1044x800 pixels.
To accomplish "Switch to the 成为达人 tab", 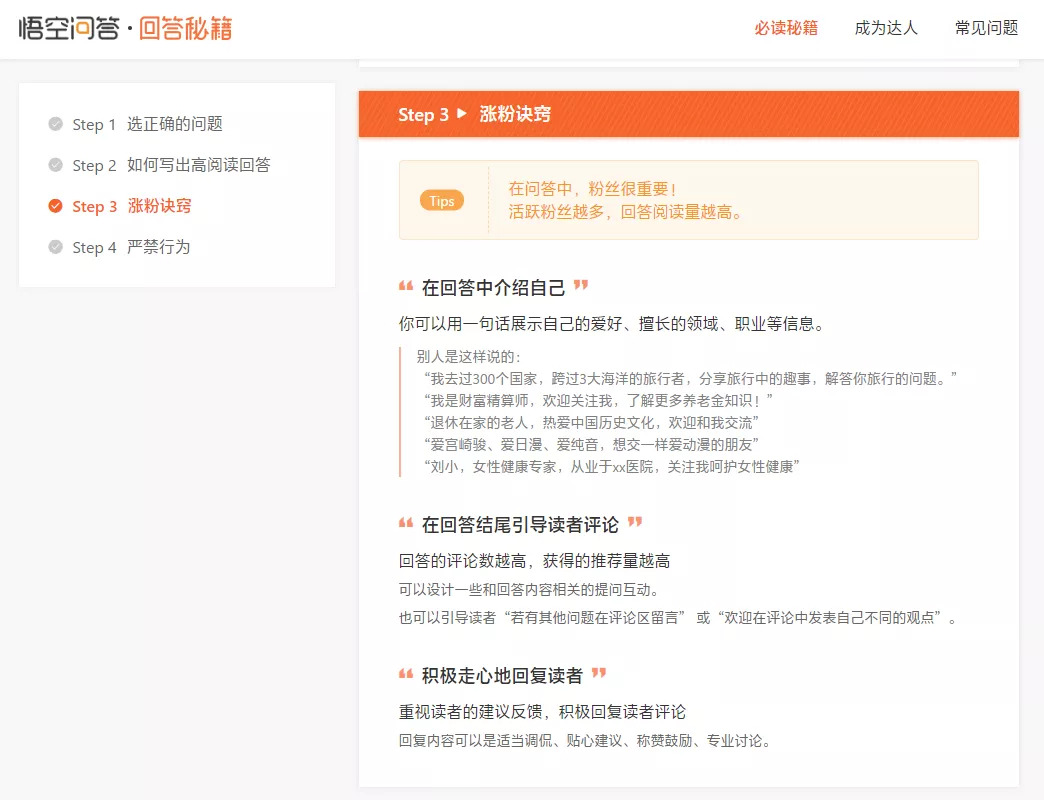I will [x=886, y=28].
